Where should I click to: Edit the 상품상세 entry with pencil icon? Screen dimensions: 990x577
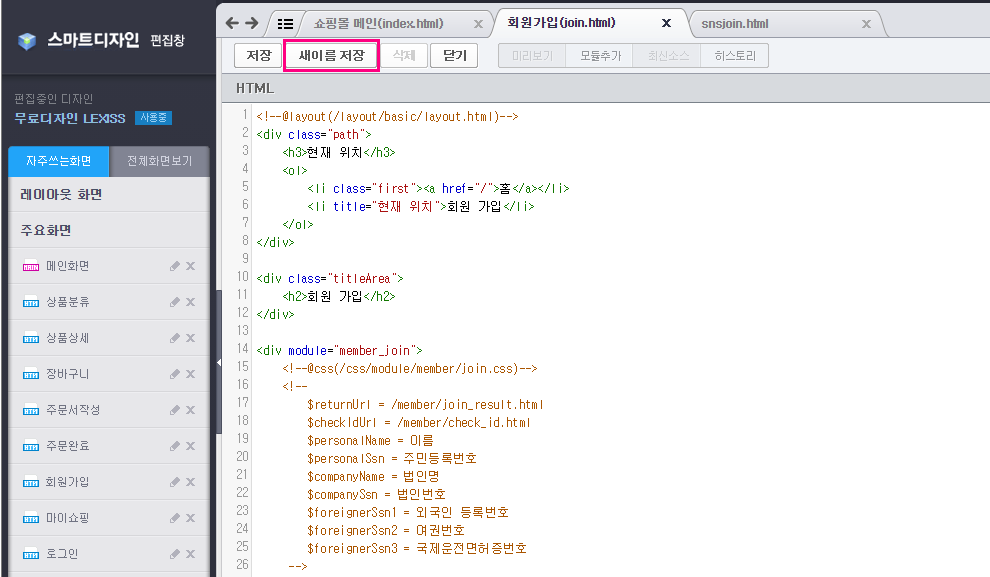tap(175, 338)
